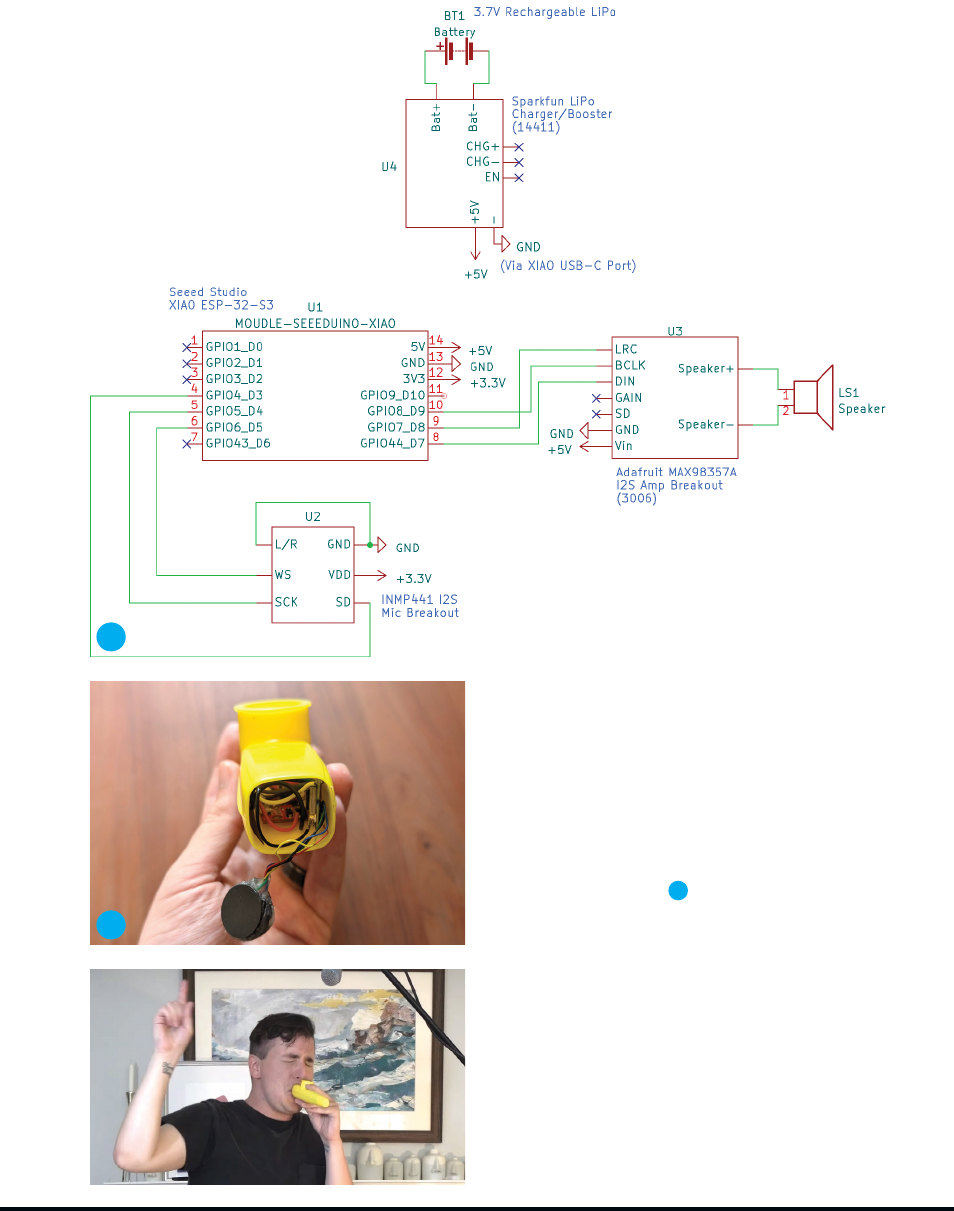This screenshot has width=954, height=1211.
Task: Click the 'LRC' pin on the amp
Action: pyautogui.click(x=626, y=349)
